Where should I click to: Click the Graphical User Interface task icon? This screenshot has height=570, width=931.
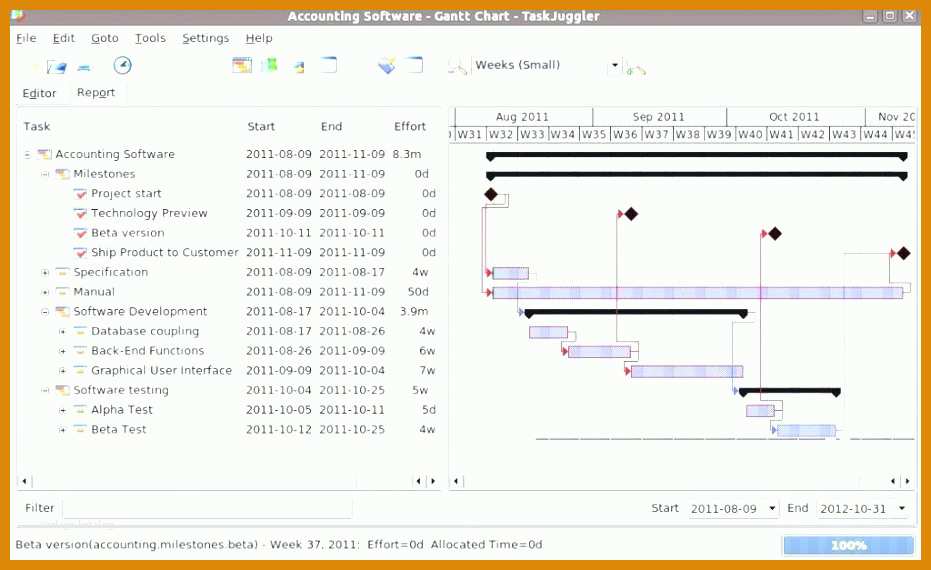tap(80, 370)
